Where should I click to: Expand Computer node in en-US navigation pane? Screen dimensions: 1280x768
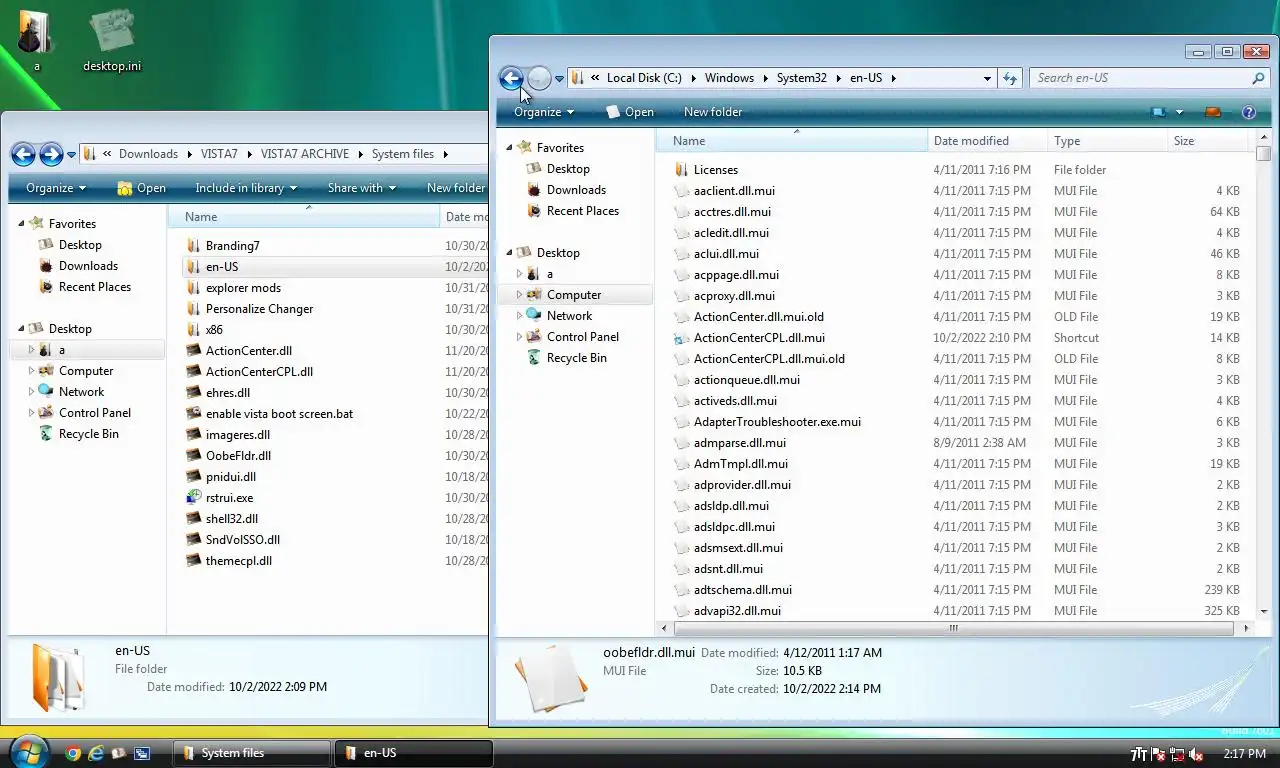(519, 295)
